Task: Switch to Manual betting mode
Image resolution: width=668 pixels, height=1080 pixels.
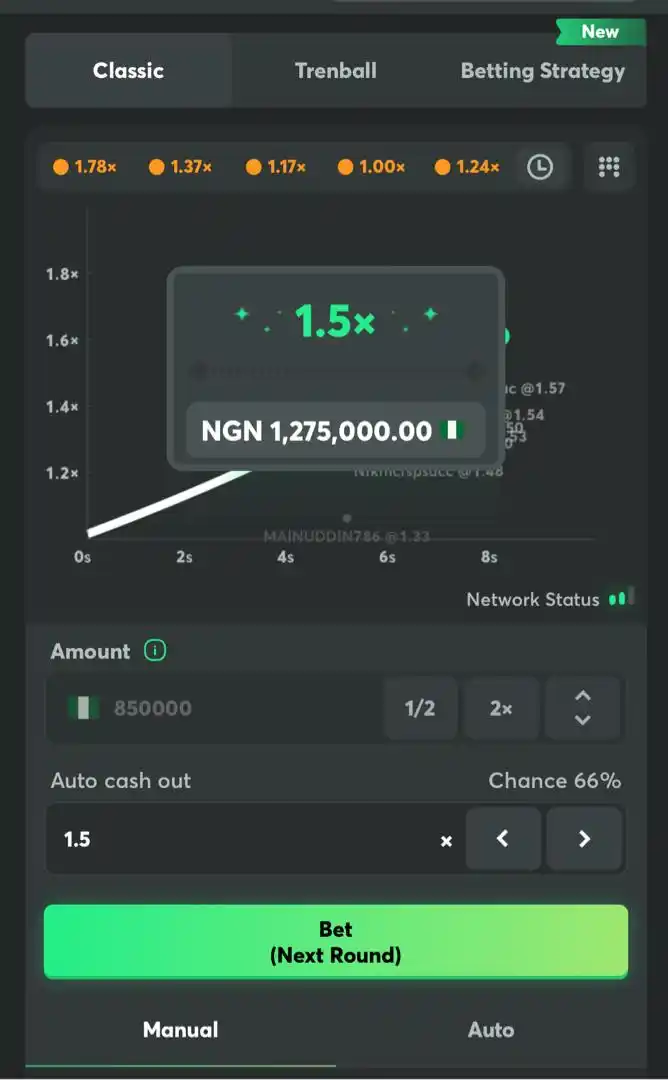Action: coord(180,1030)
